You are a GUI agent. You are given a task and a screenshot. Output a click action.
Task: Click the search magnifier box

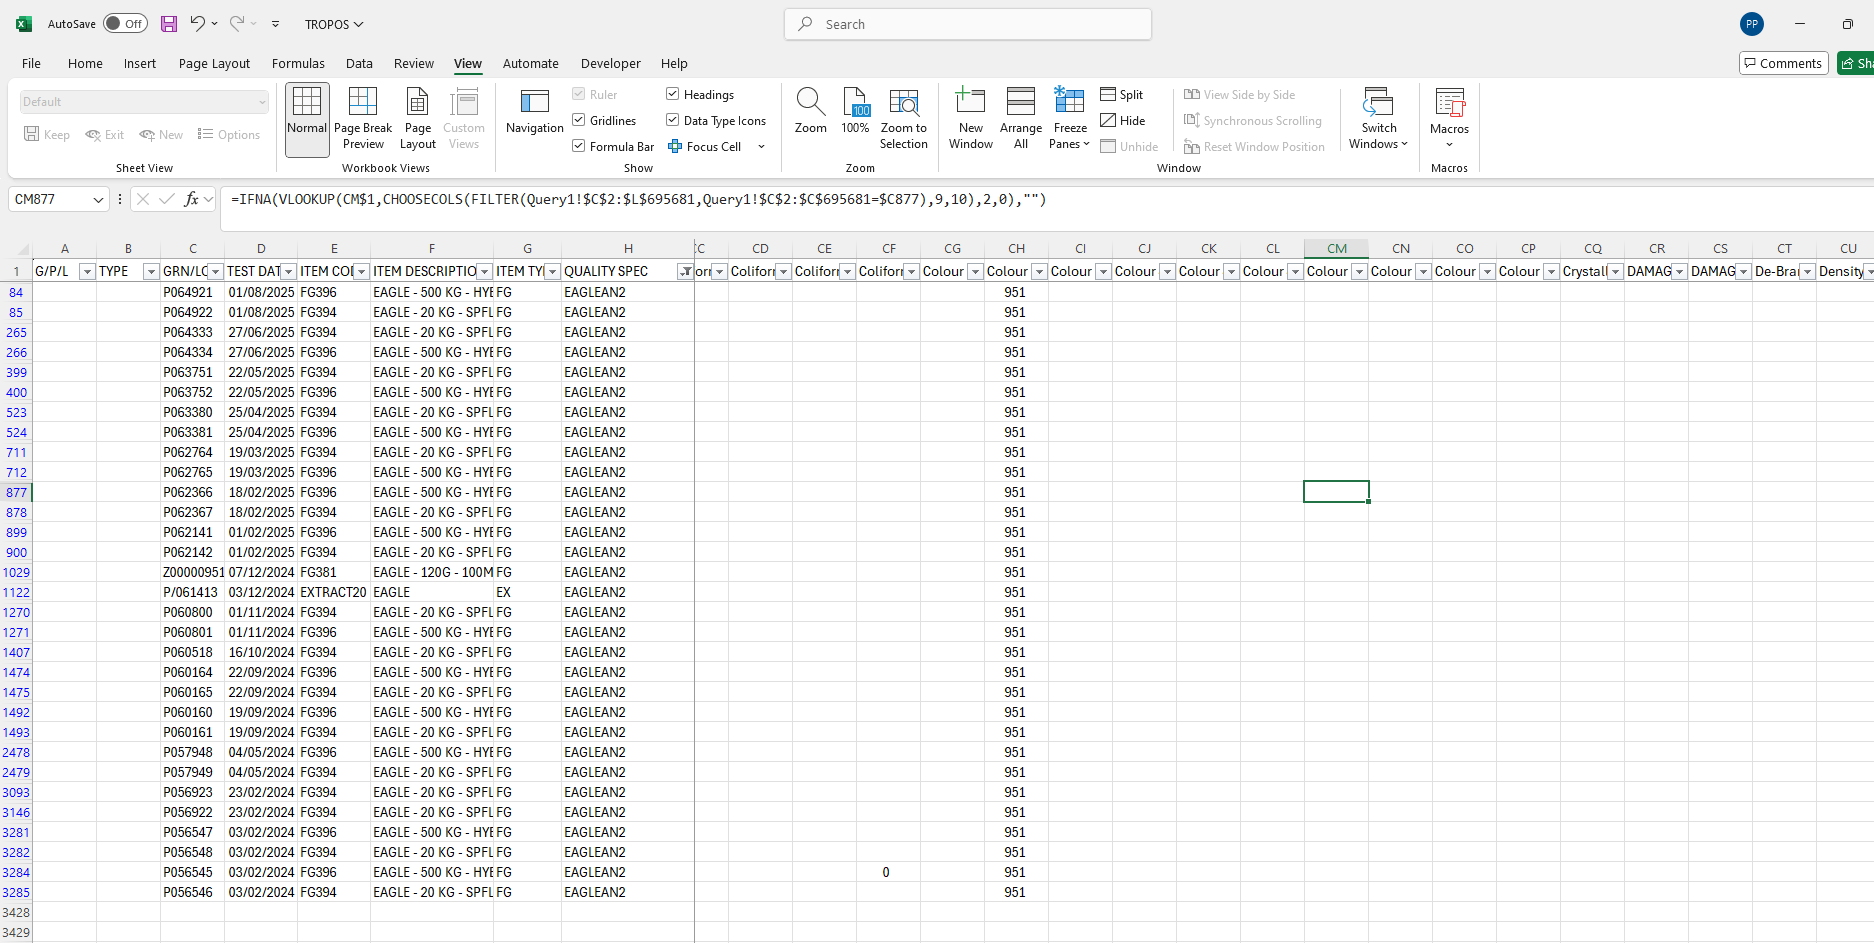click(x=968, y=24)
